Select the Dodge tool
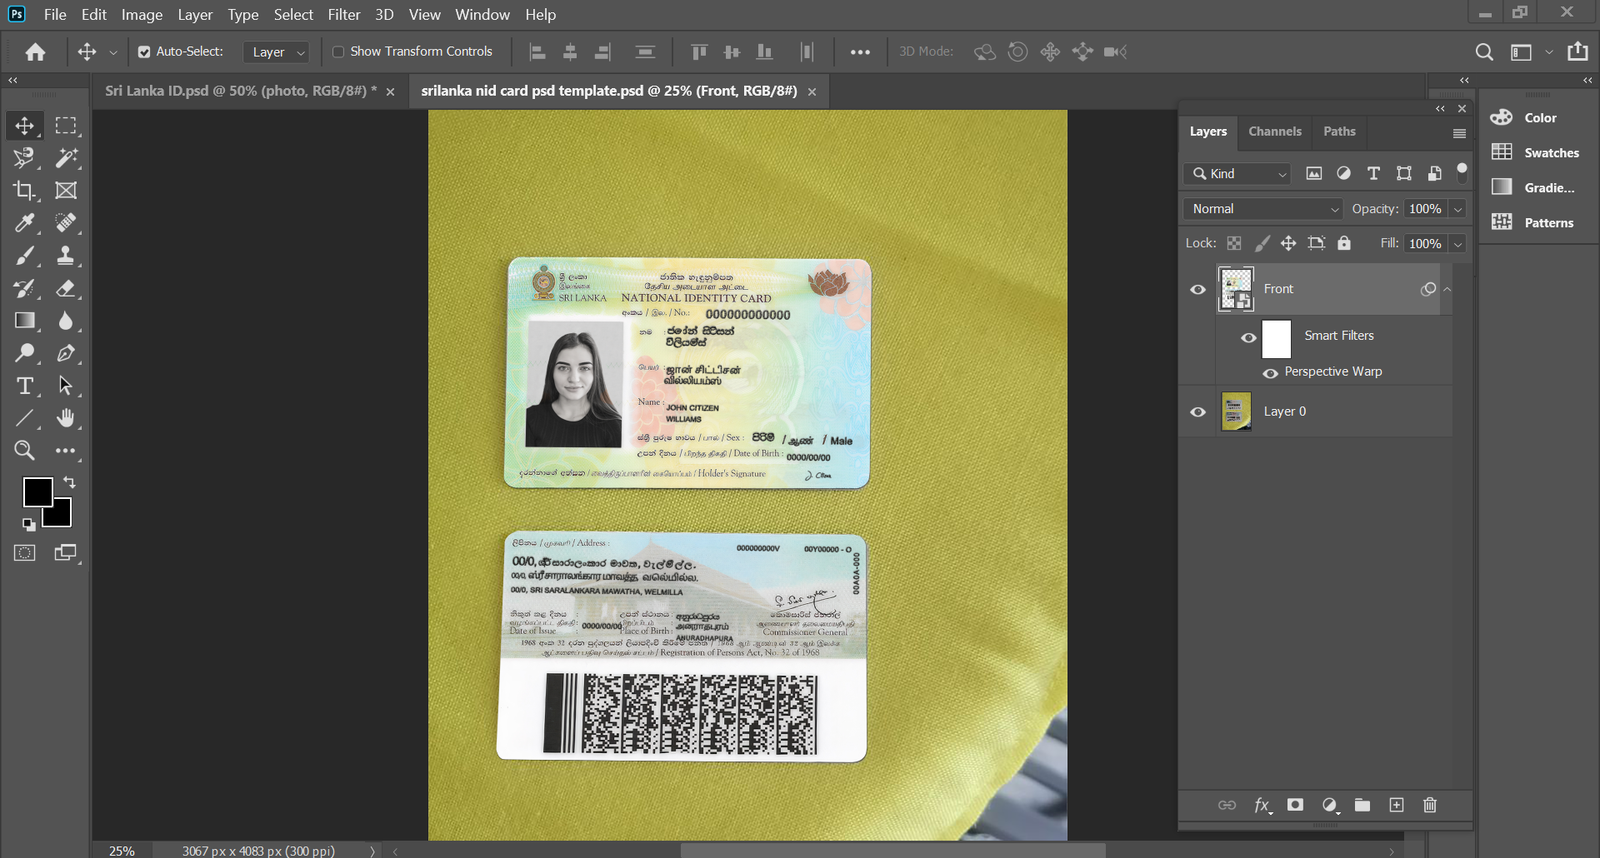The width and height of the screenshot is (1600, 858). (25, 353)
